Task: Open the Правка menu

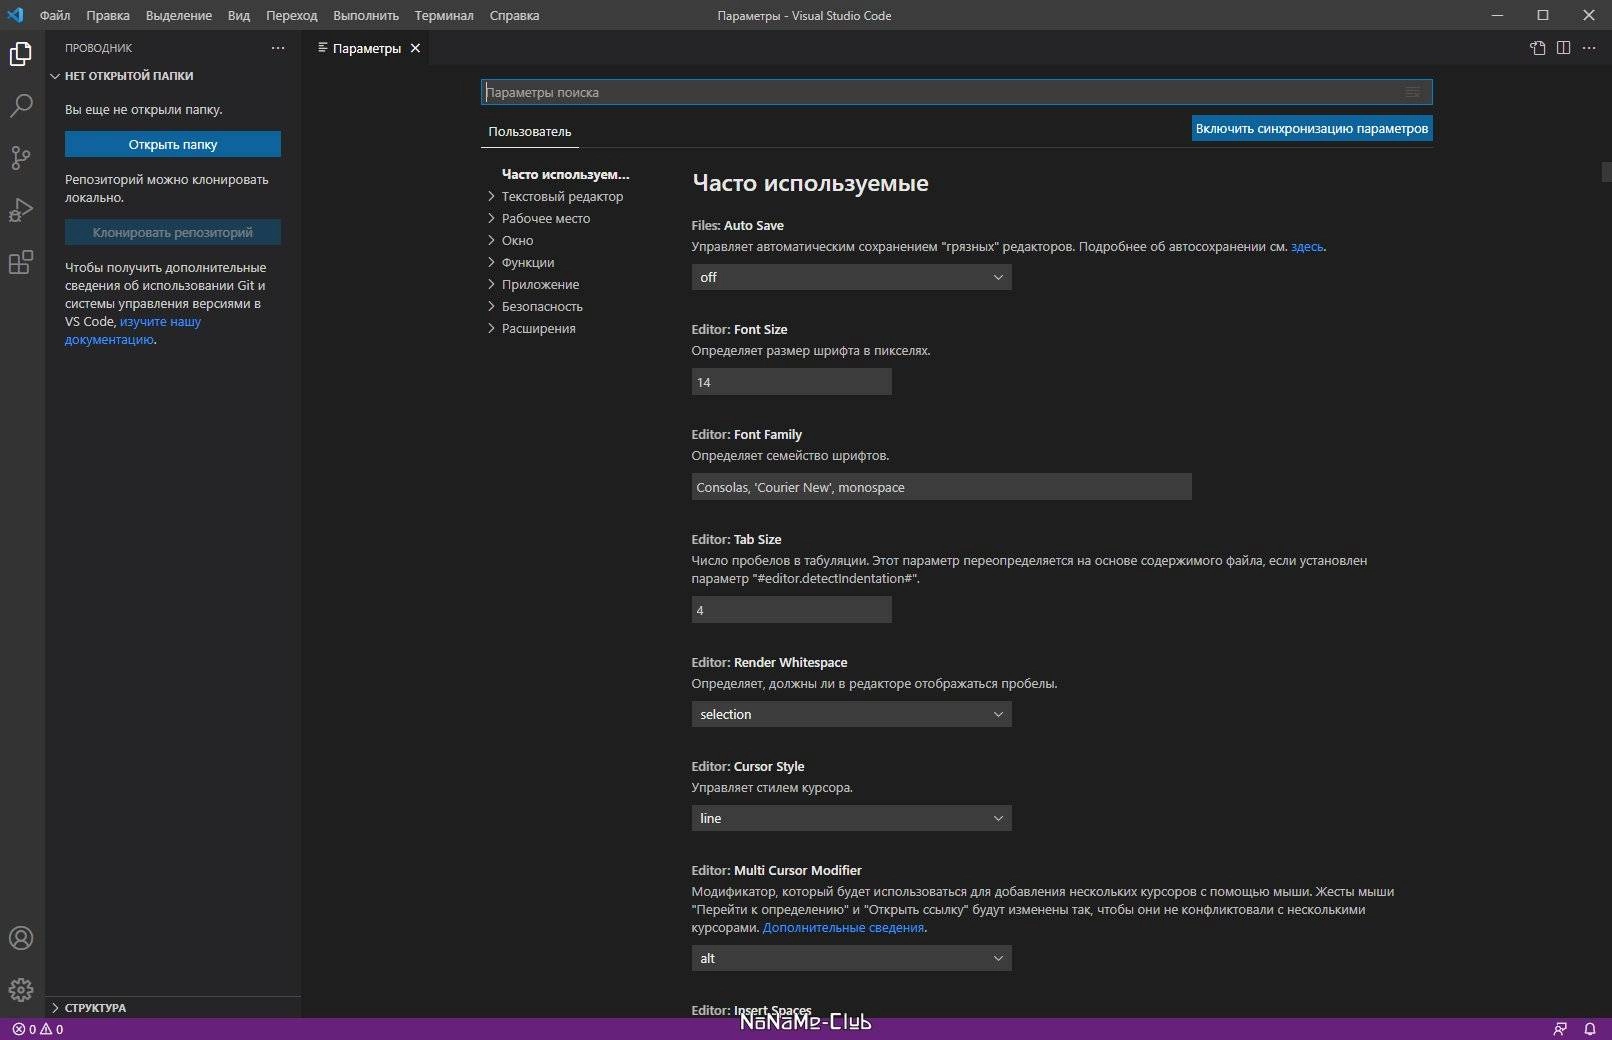Action: [108, 15]
